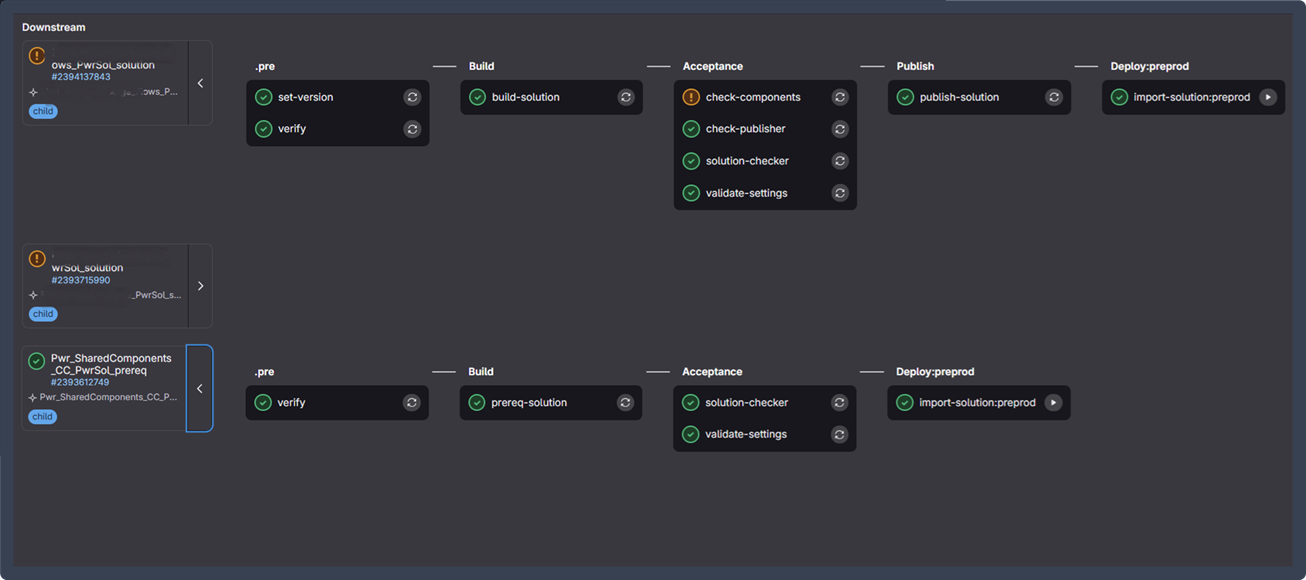Retry the build-solution job
The width and height of the screenshot is (1306, 580).
point(625,97)
